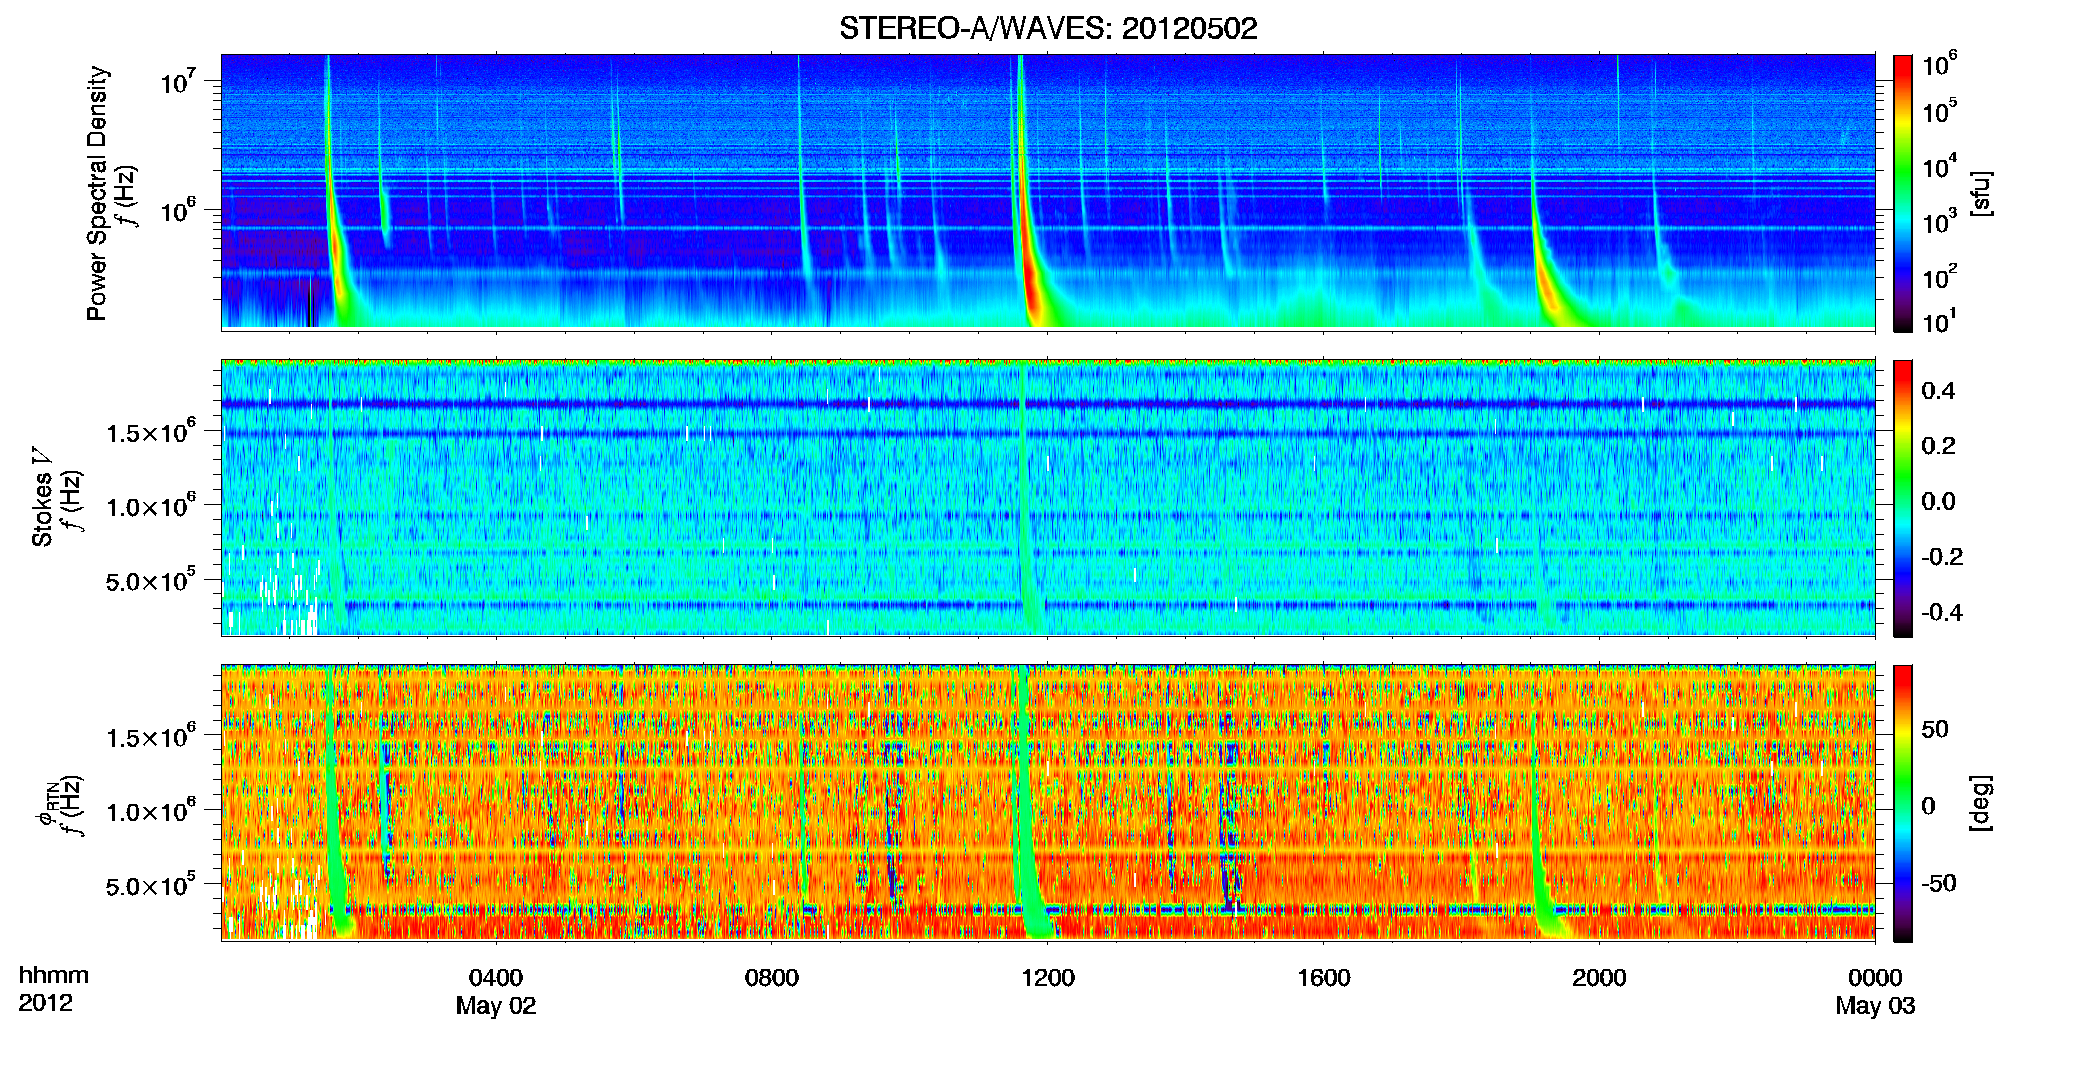The width and height of the screenshot is (2096, 1080).
Task: Click the 1600 time tick label
Action: pyautogui.click(x=1323, y=978)
